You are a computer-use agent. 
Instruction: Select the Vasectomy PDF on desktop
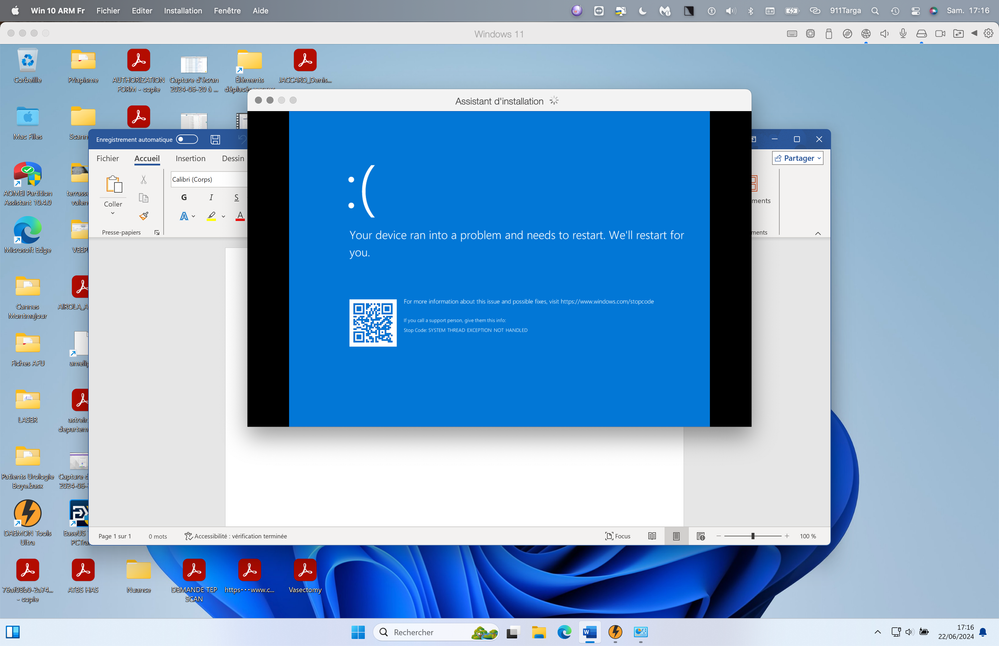click(x=305, y=576)
